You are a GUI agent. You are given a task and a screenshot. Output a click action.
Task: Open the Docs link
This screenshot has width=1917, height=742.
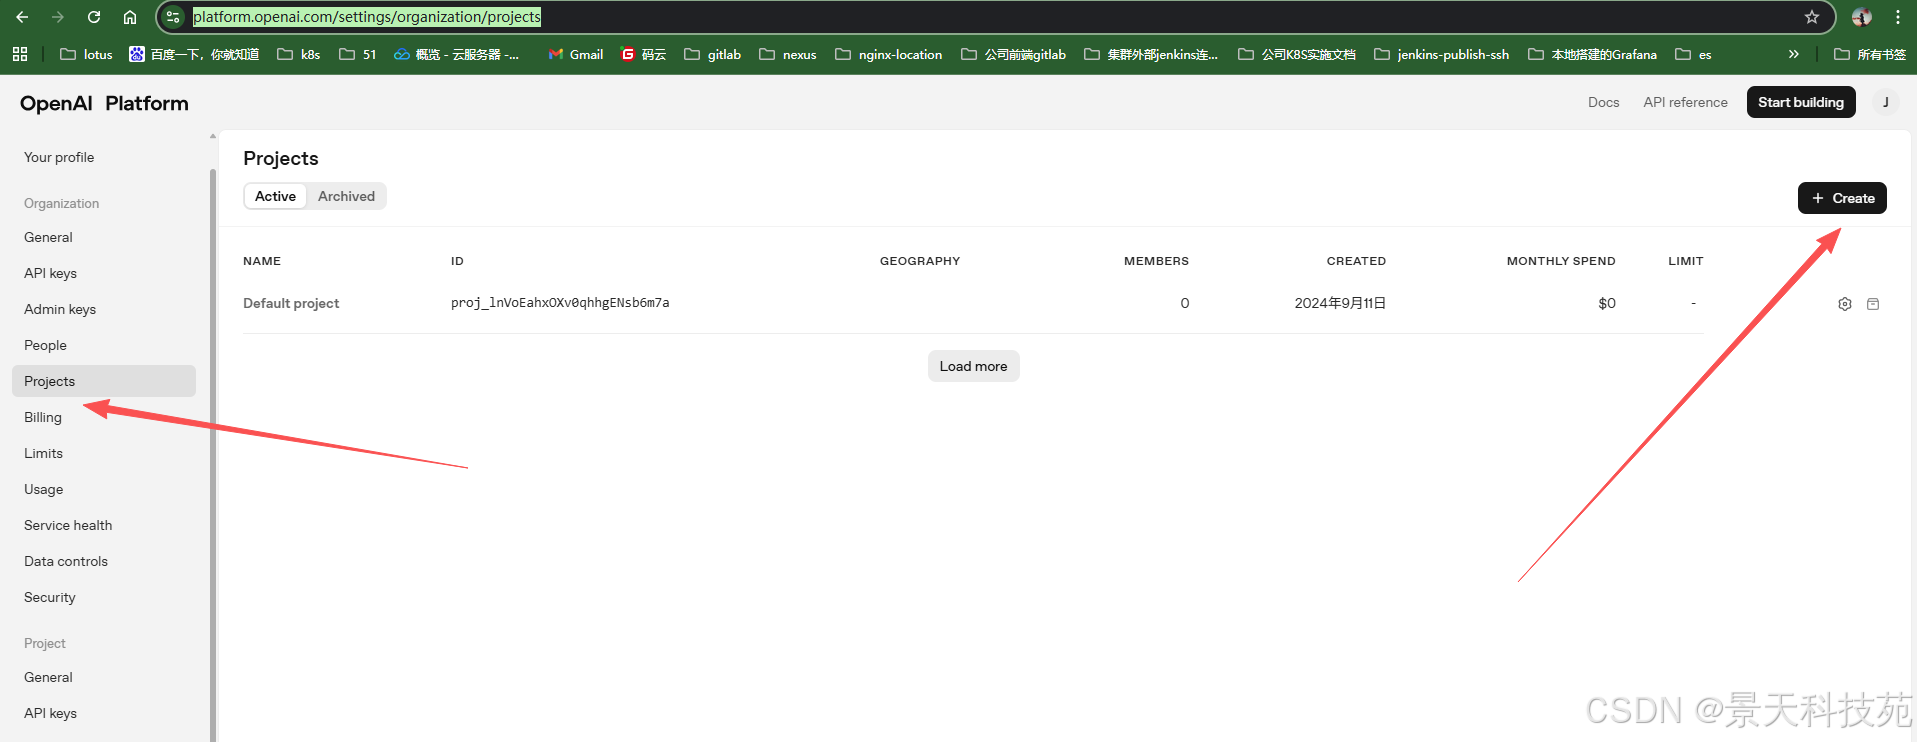(x=1603, y=102)
